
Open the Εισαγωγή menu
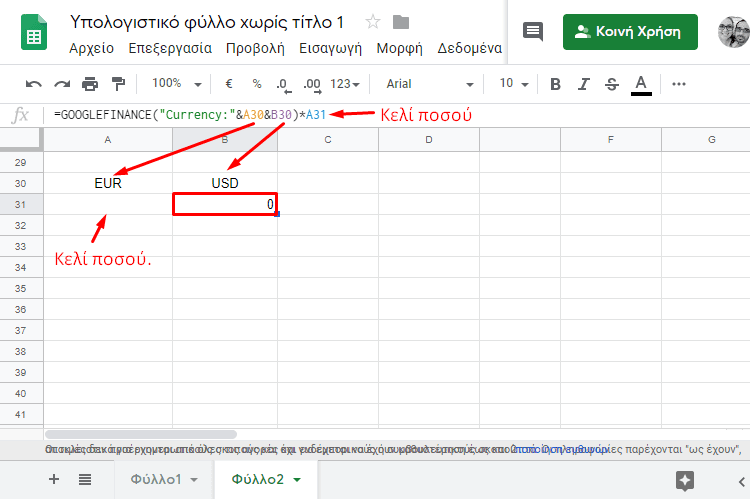tap(331, 48)
